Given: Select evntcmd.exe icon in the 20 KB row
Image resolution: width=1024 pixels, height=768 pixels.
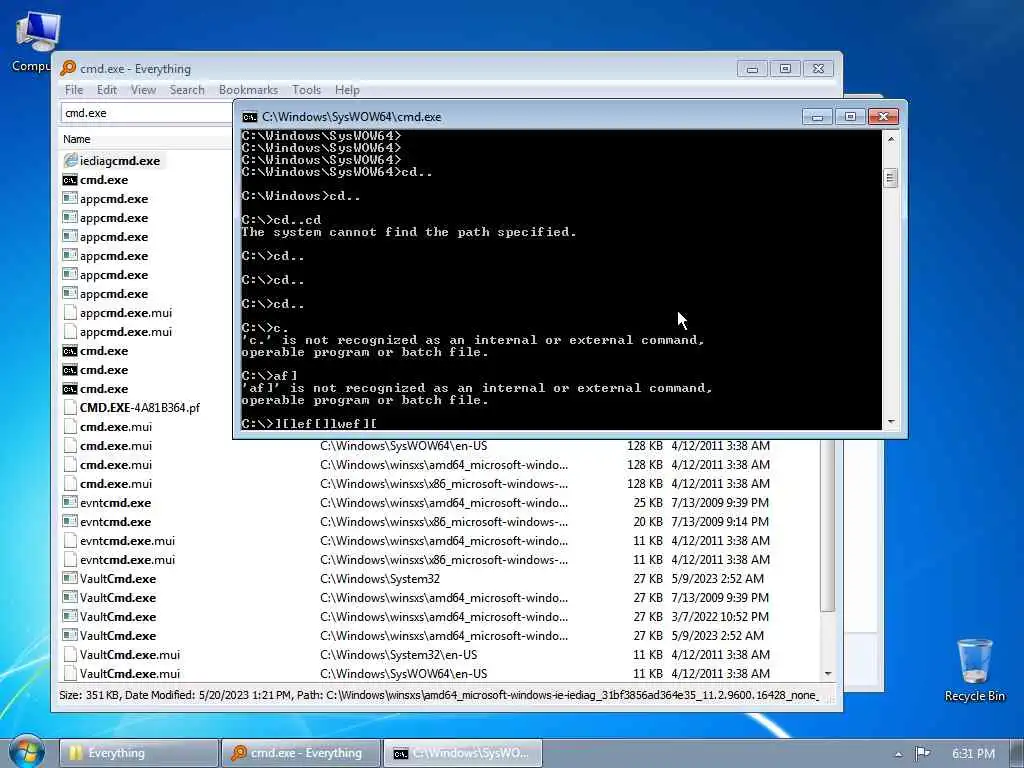Looking at the screenshot, I should tap(70, 521).
